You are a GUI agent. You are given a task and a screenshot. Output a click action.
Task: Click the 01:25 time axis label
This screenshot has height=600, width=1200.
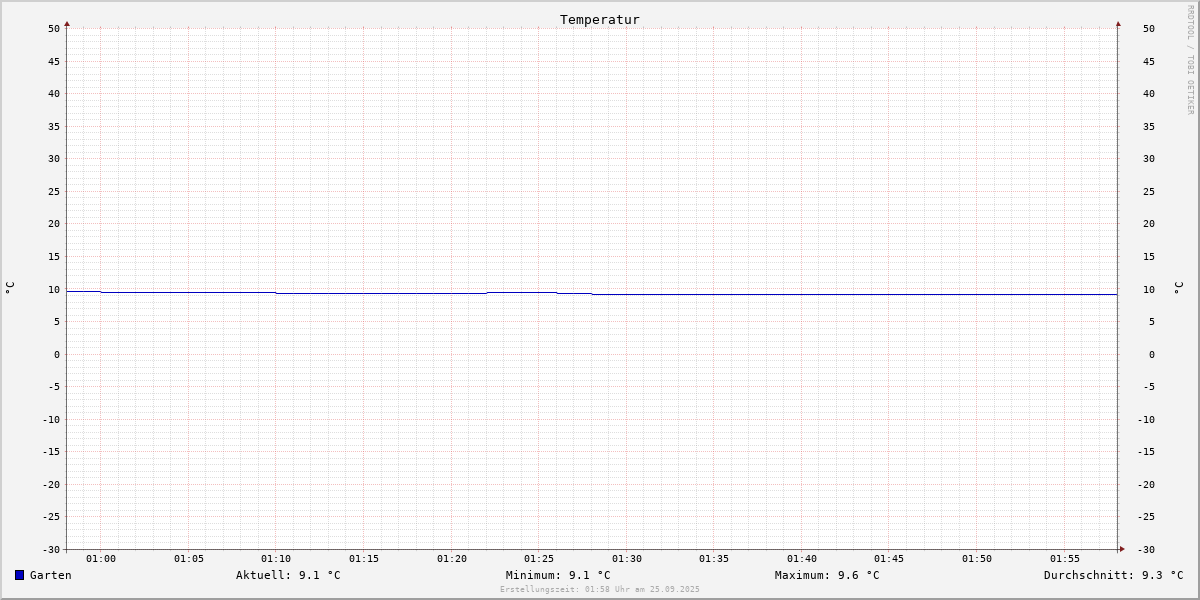pos(539,559)
